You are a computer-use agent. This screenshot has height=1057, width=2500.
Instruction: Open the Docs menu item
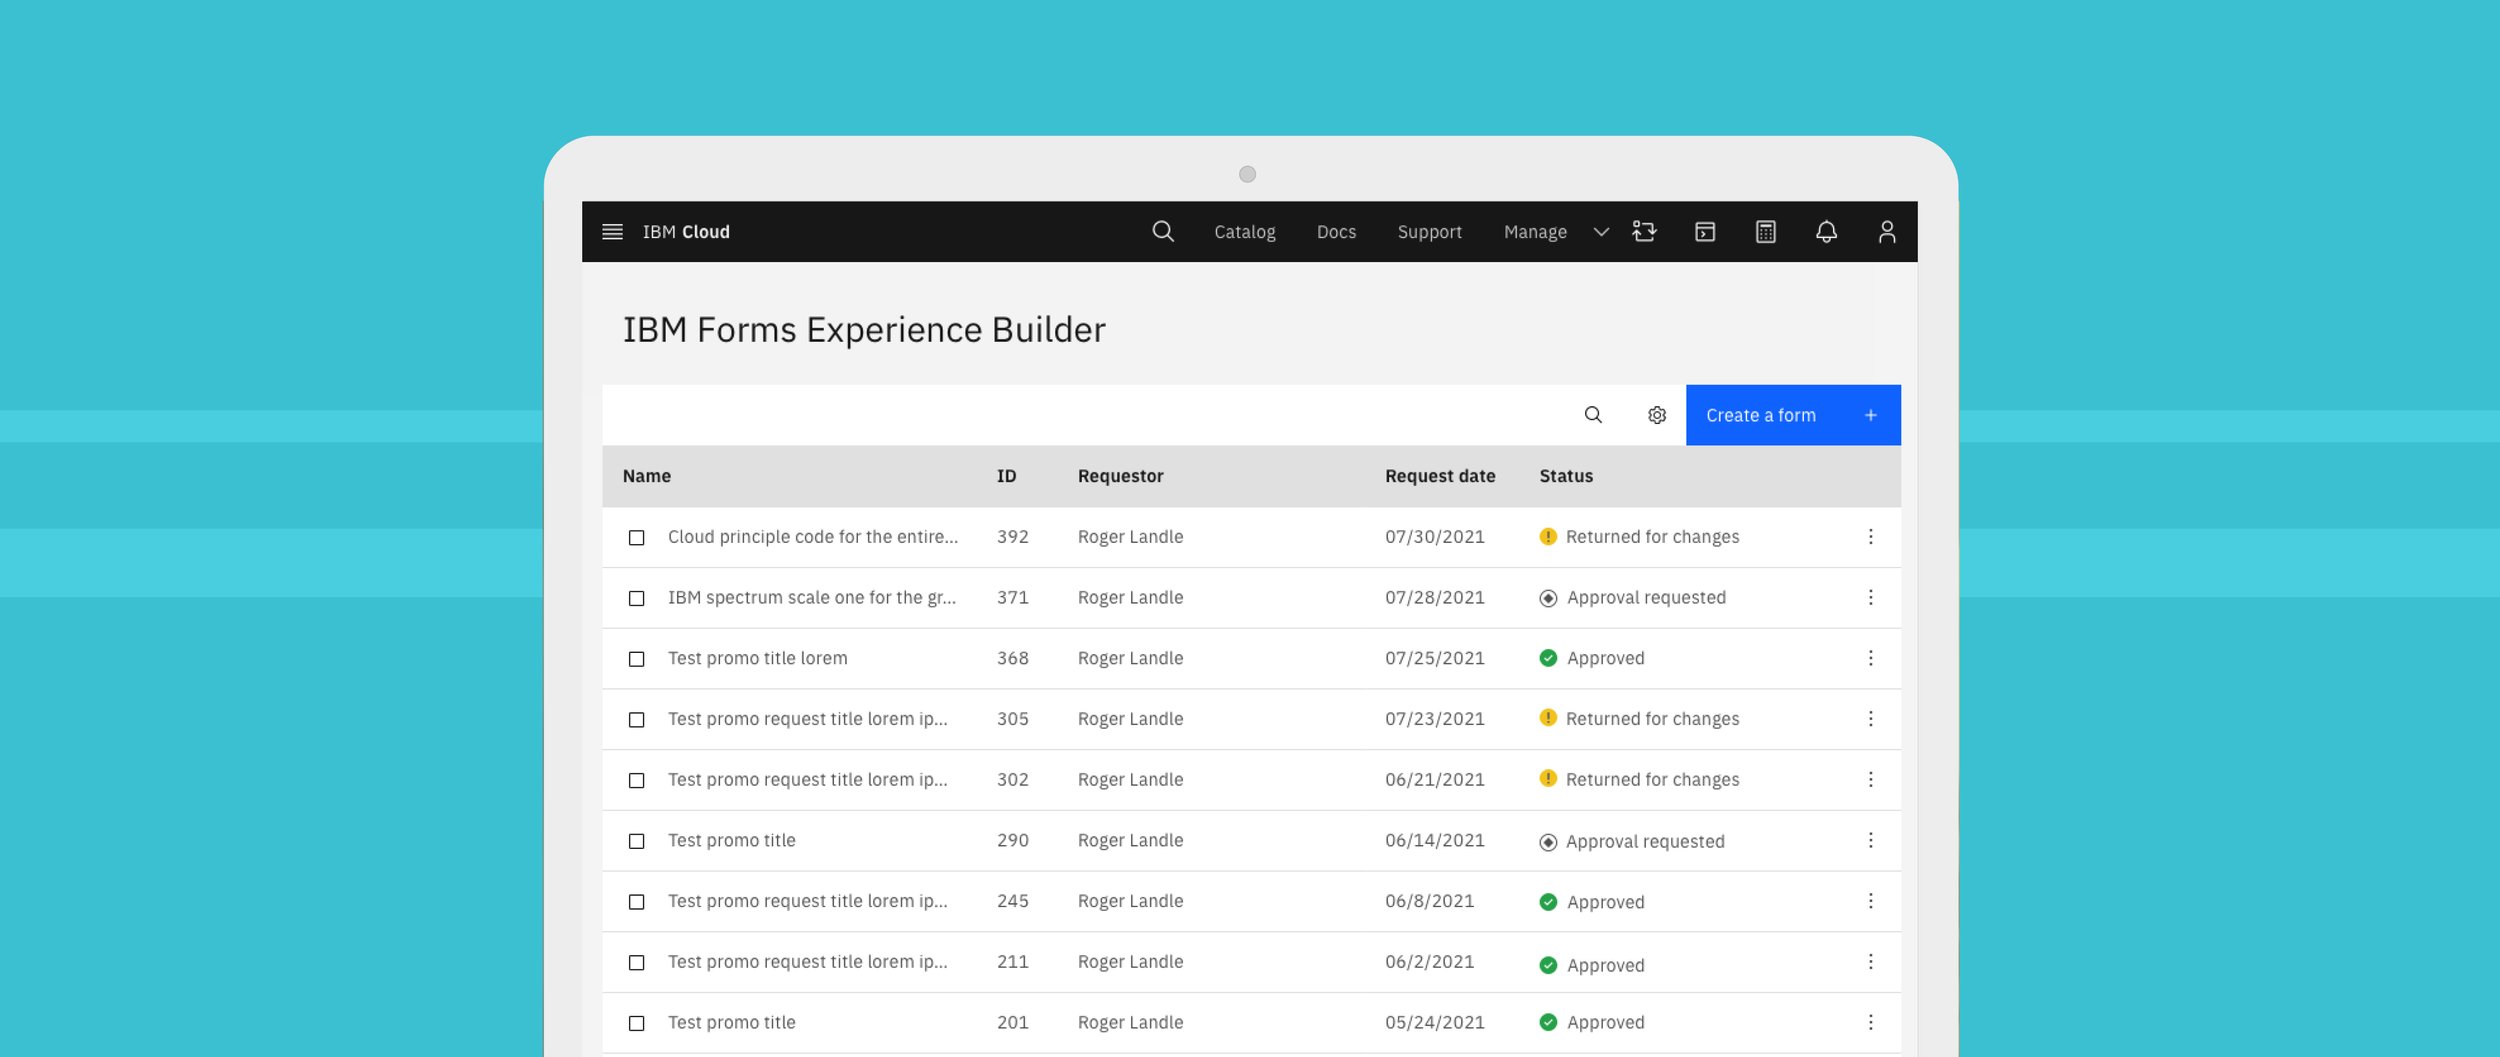tap(1336, 232)
